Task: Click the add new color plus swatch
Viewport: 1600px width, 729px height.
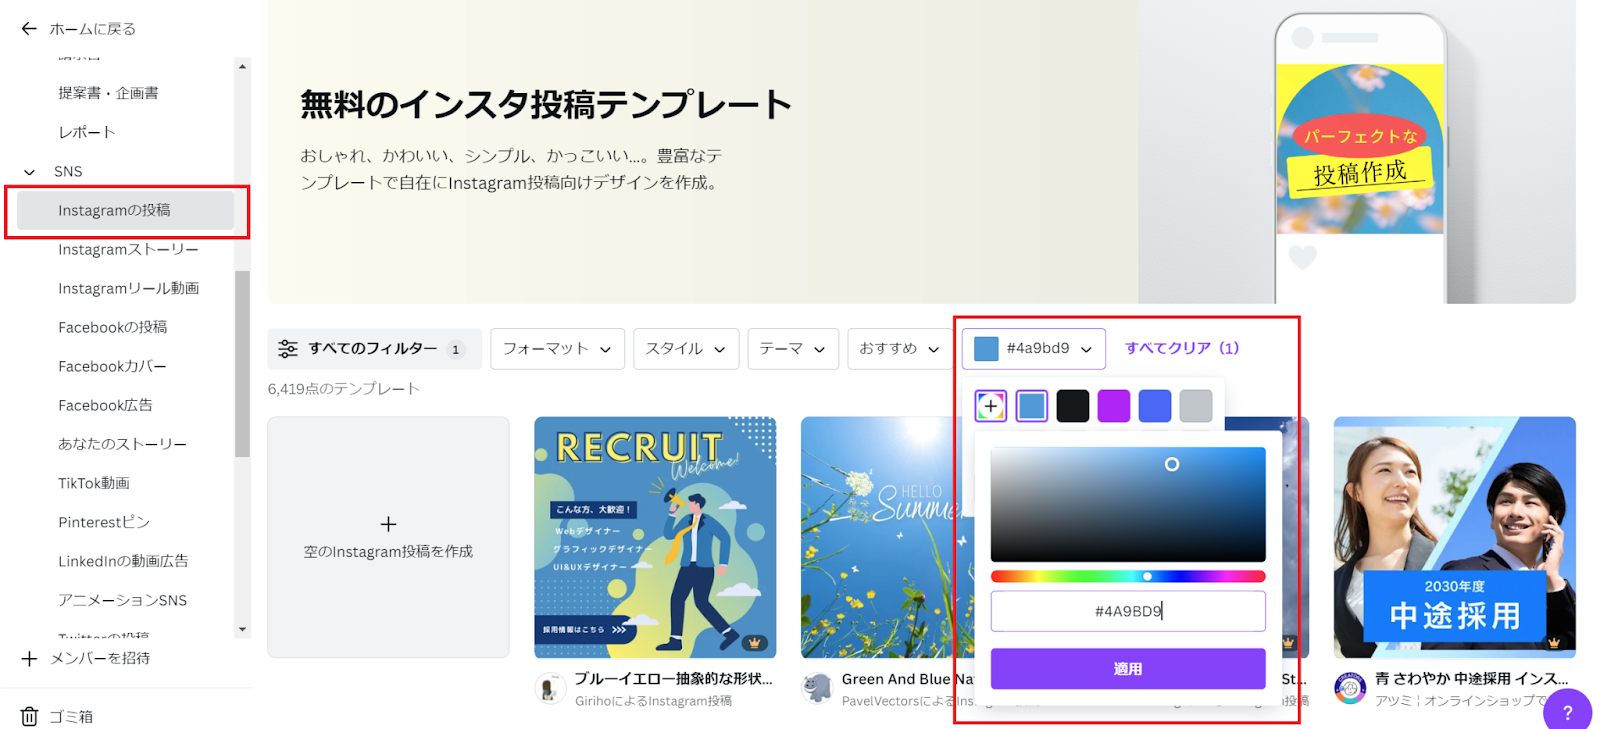Action: (x=990, y=406)
